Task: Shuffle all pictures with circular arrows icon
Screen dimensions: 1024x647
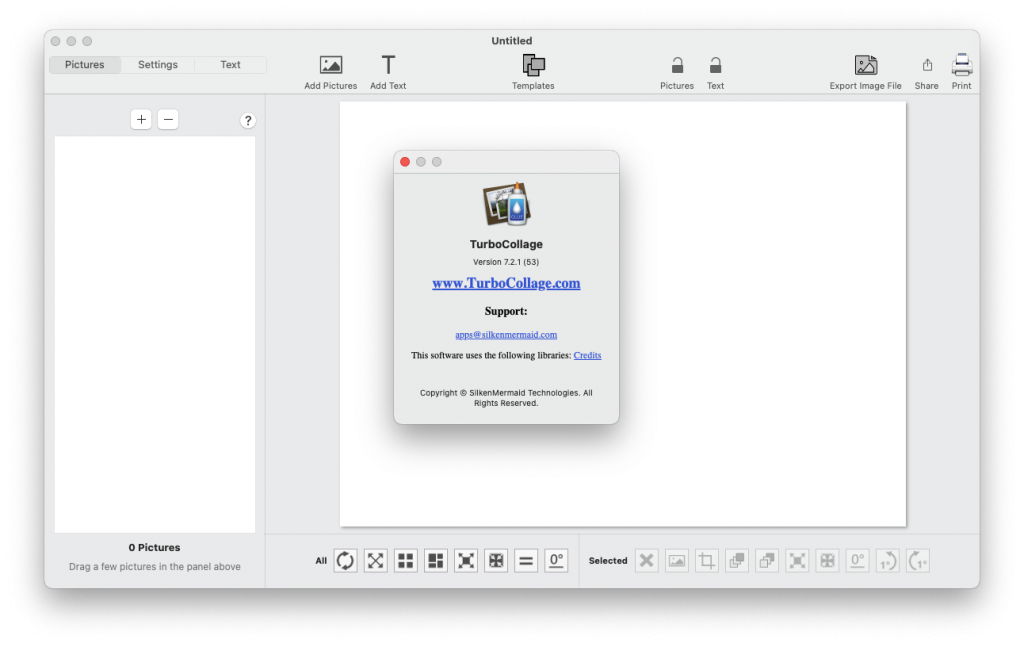Action: pyautogui.click(x=345, y=560)
